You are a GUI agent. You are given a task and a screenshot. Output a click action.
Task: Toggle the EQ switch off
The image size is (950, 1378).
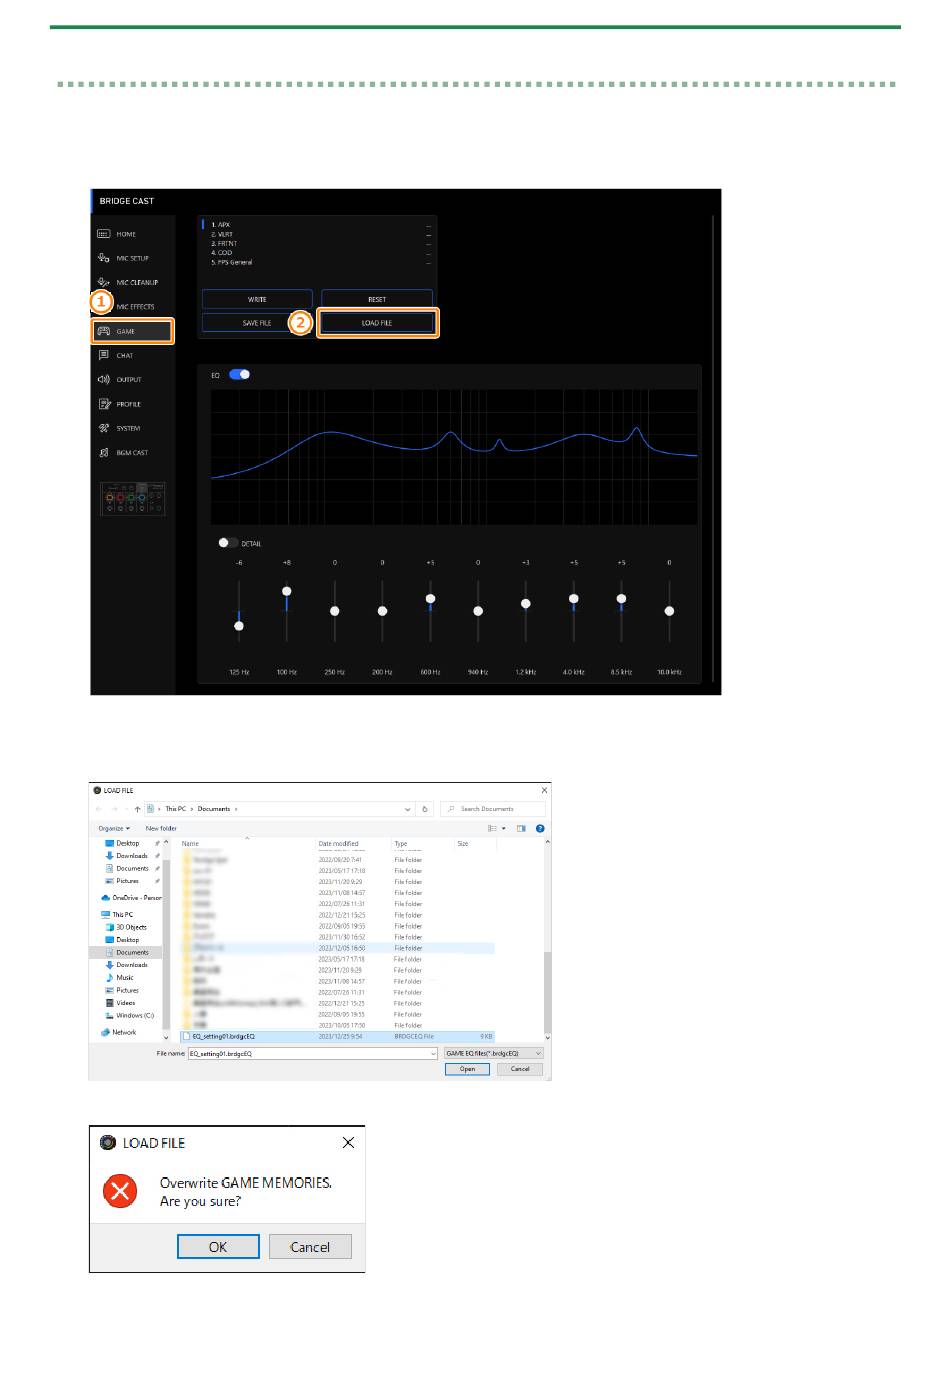coord(240,374)
